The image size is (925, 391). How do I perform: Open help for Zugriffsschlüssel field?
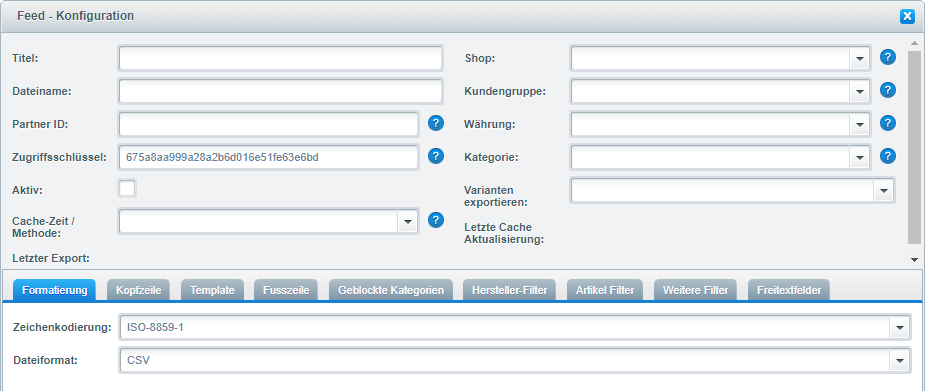click(435, 156)
